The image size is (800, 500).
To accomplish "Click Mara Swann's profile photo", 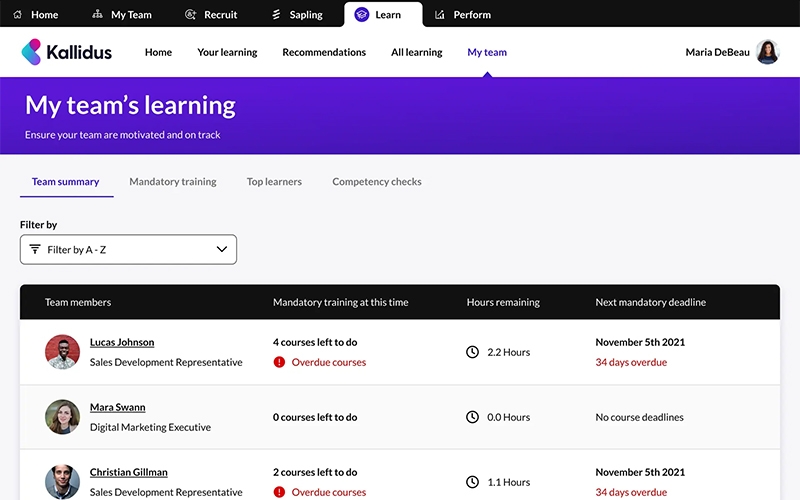I will pyautogui.click(x=62, y=417).
